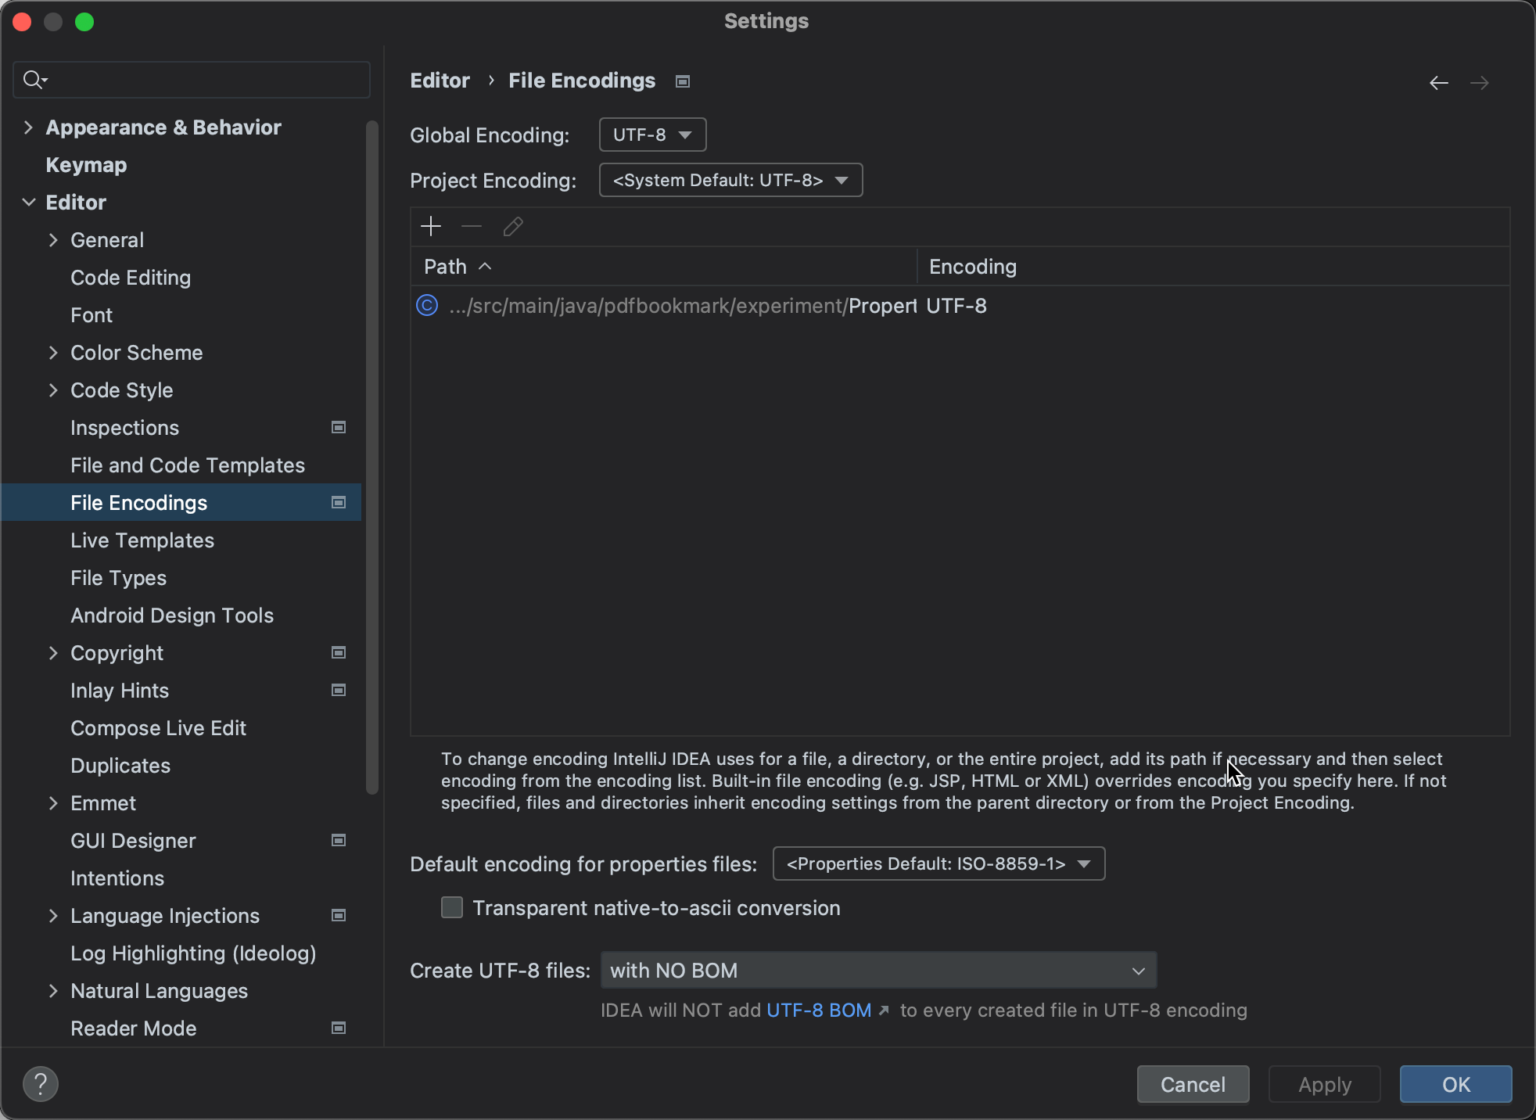Open help via the question mark icon
This screenshot has width=1536, height=1120.
41,1083
